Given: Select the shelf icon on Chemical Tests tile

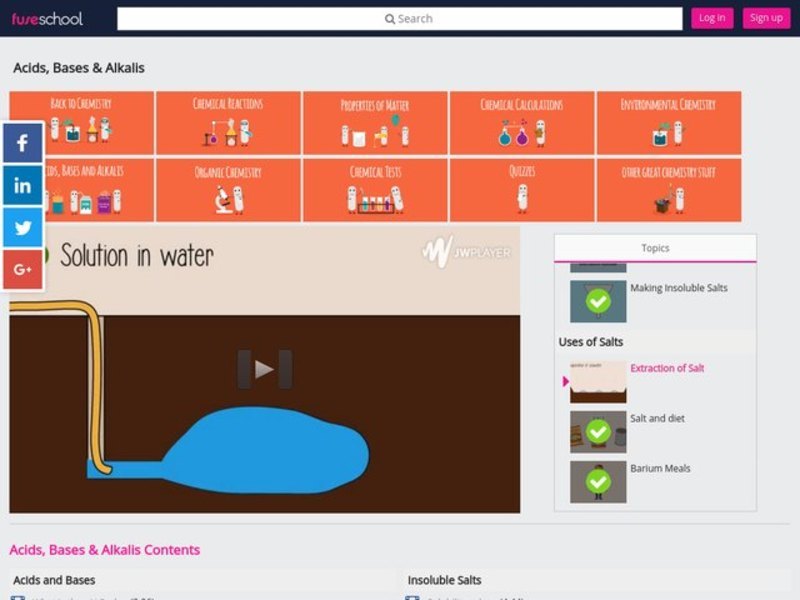Looking at the screenshot, I should tap(374, 200).
